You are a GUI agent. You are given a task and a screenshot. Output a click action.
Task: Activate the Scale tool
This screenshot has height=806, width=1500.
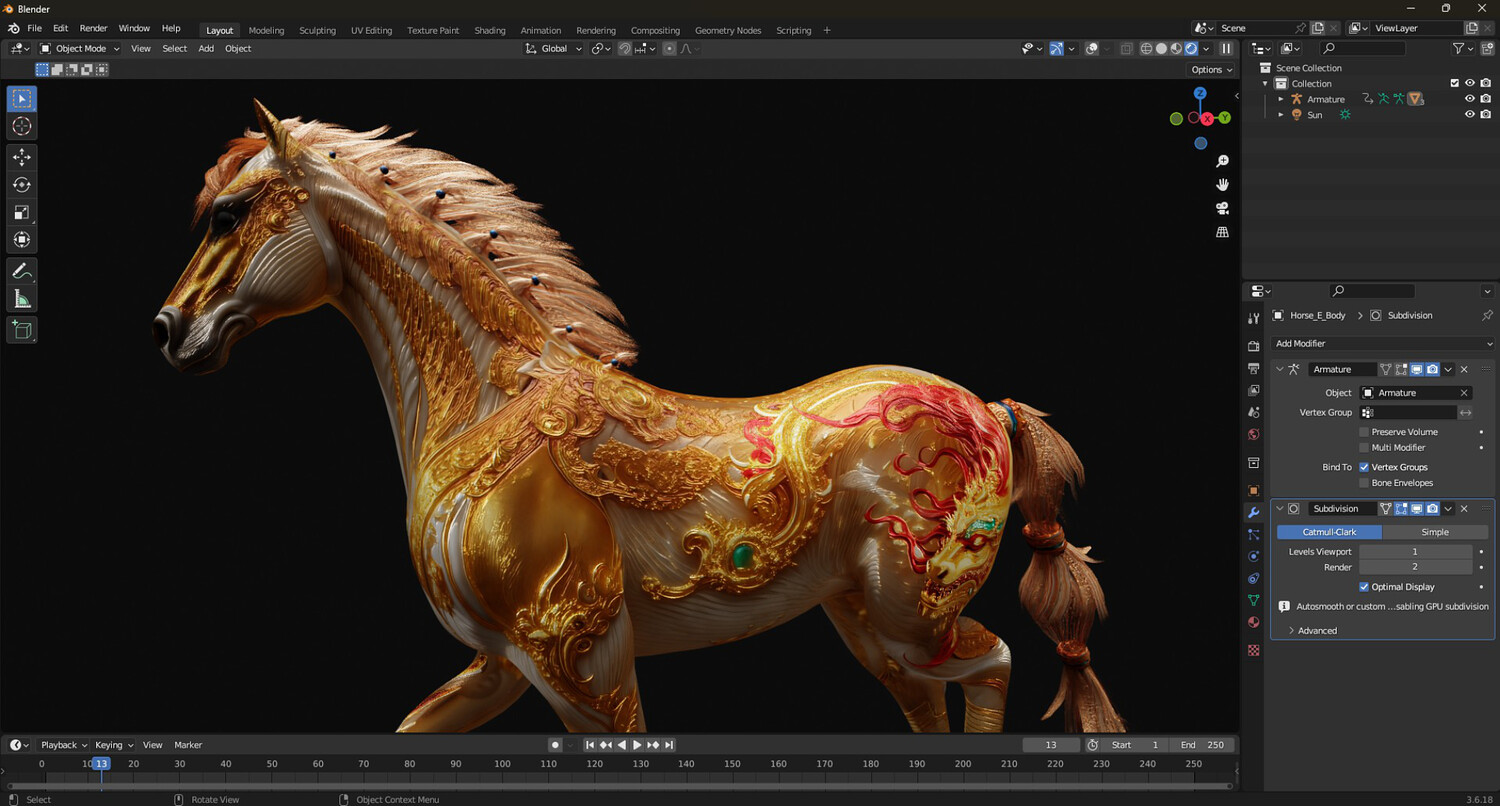click(x=22, y=212)
